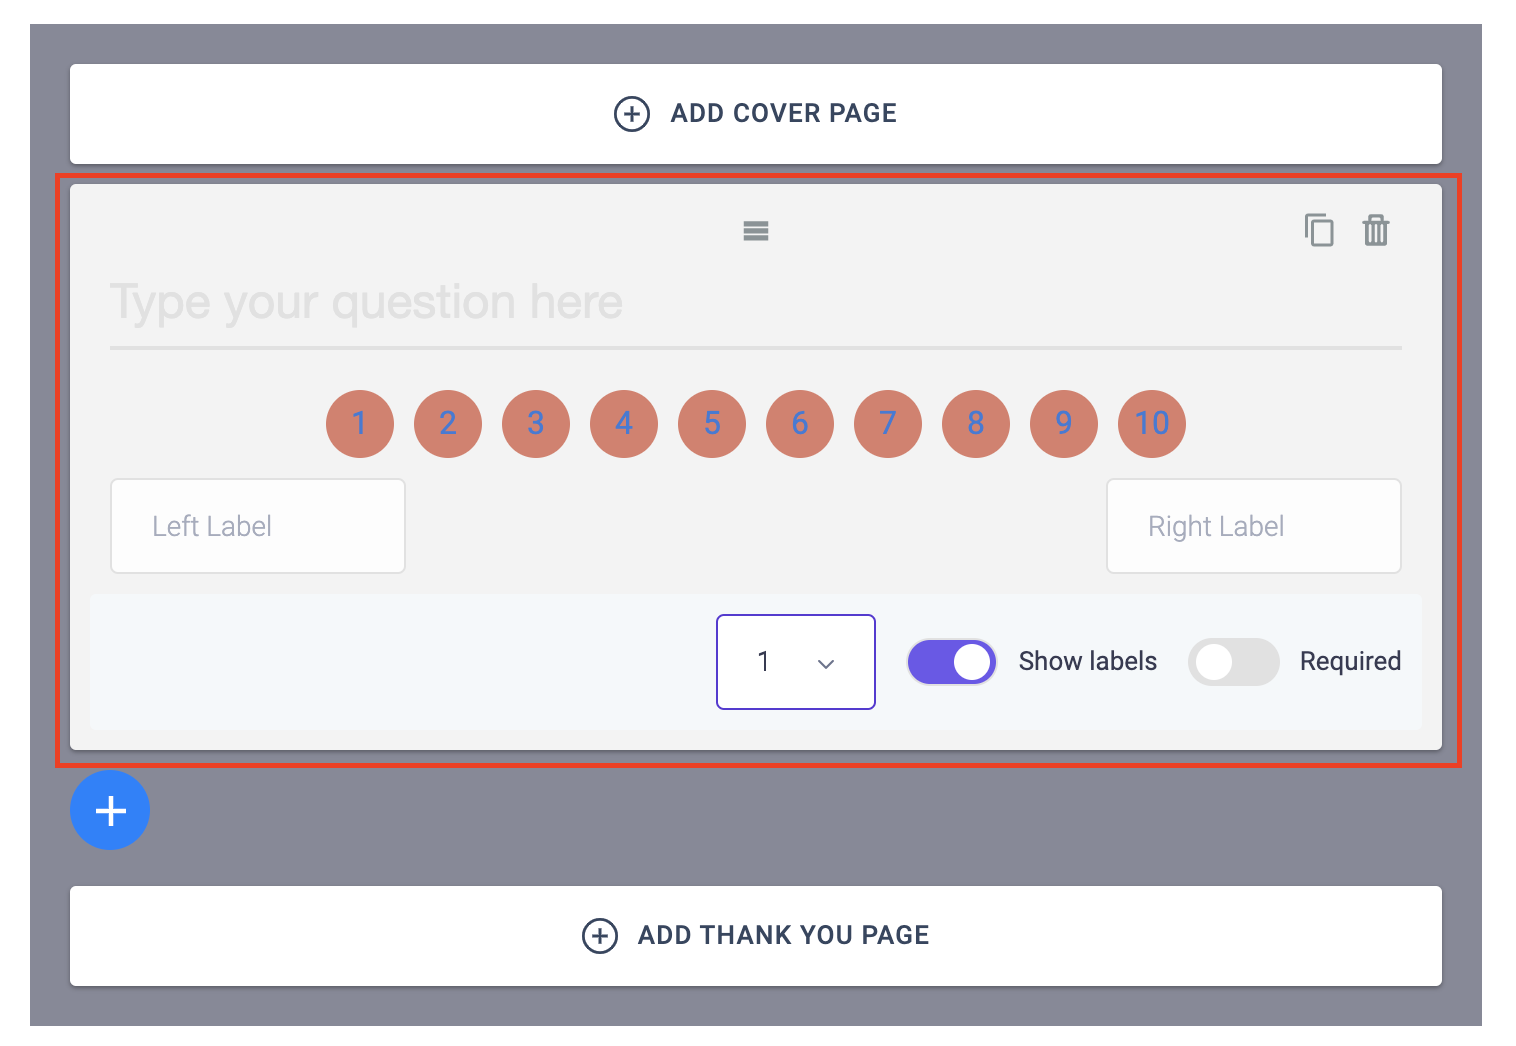The width and height of the screenshot is (1516, 1046).
Task: Click into the Type your question here field
Action: [x=756, y=303]
